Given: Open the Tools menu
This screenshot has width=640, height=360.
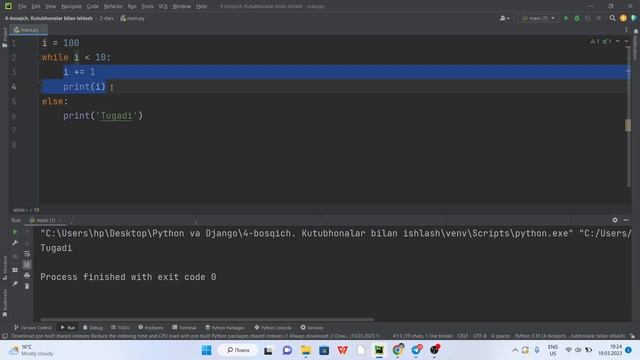Looking at the screenshot, I should pos(147,7).
